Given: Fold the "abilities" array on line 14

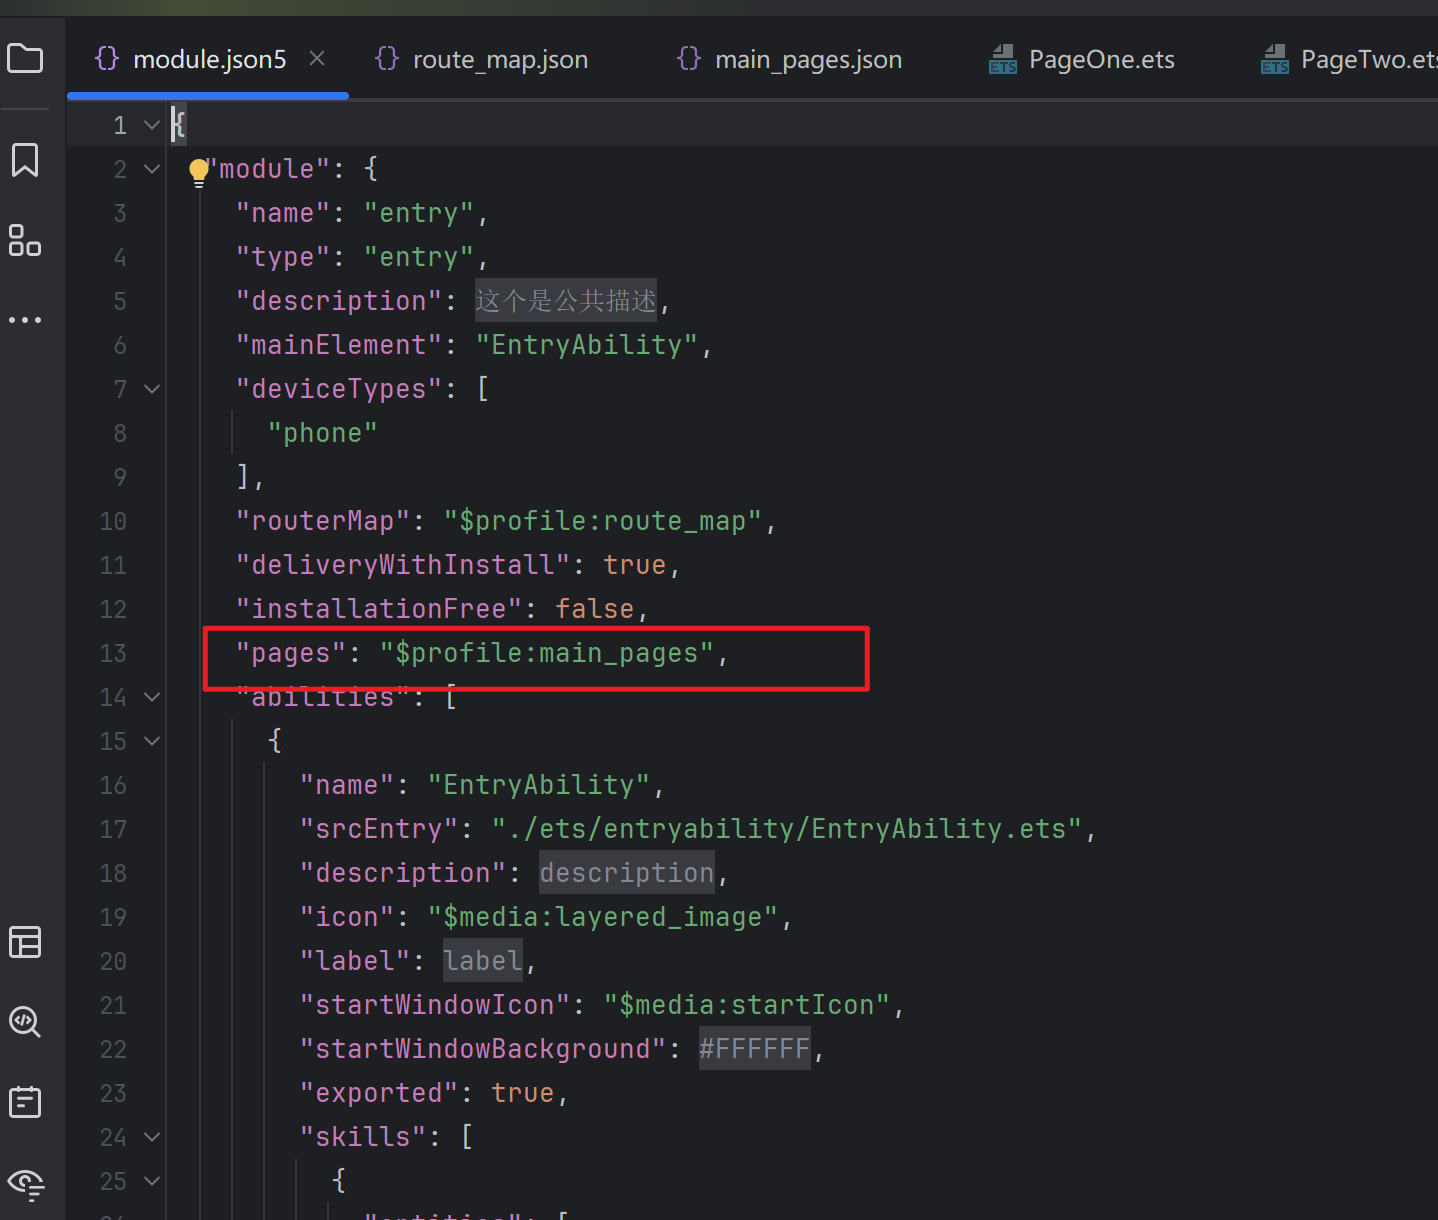Looking at the screenshot, I should (x=152, y=697).
